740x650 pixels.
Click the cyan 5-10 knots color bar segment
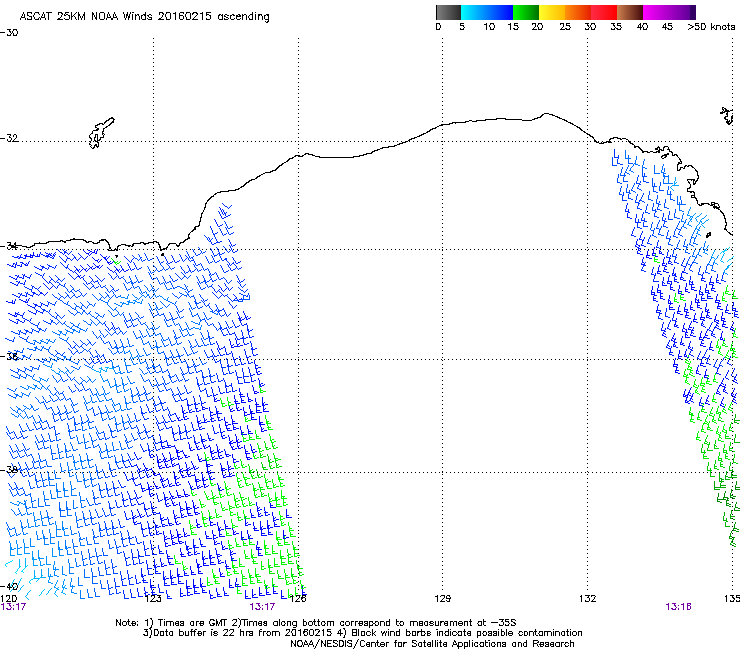pos(474,12)
